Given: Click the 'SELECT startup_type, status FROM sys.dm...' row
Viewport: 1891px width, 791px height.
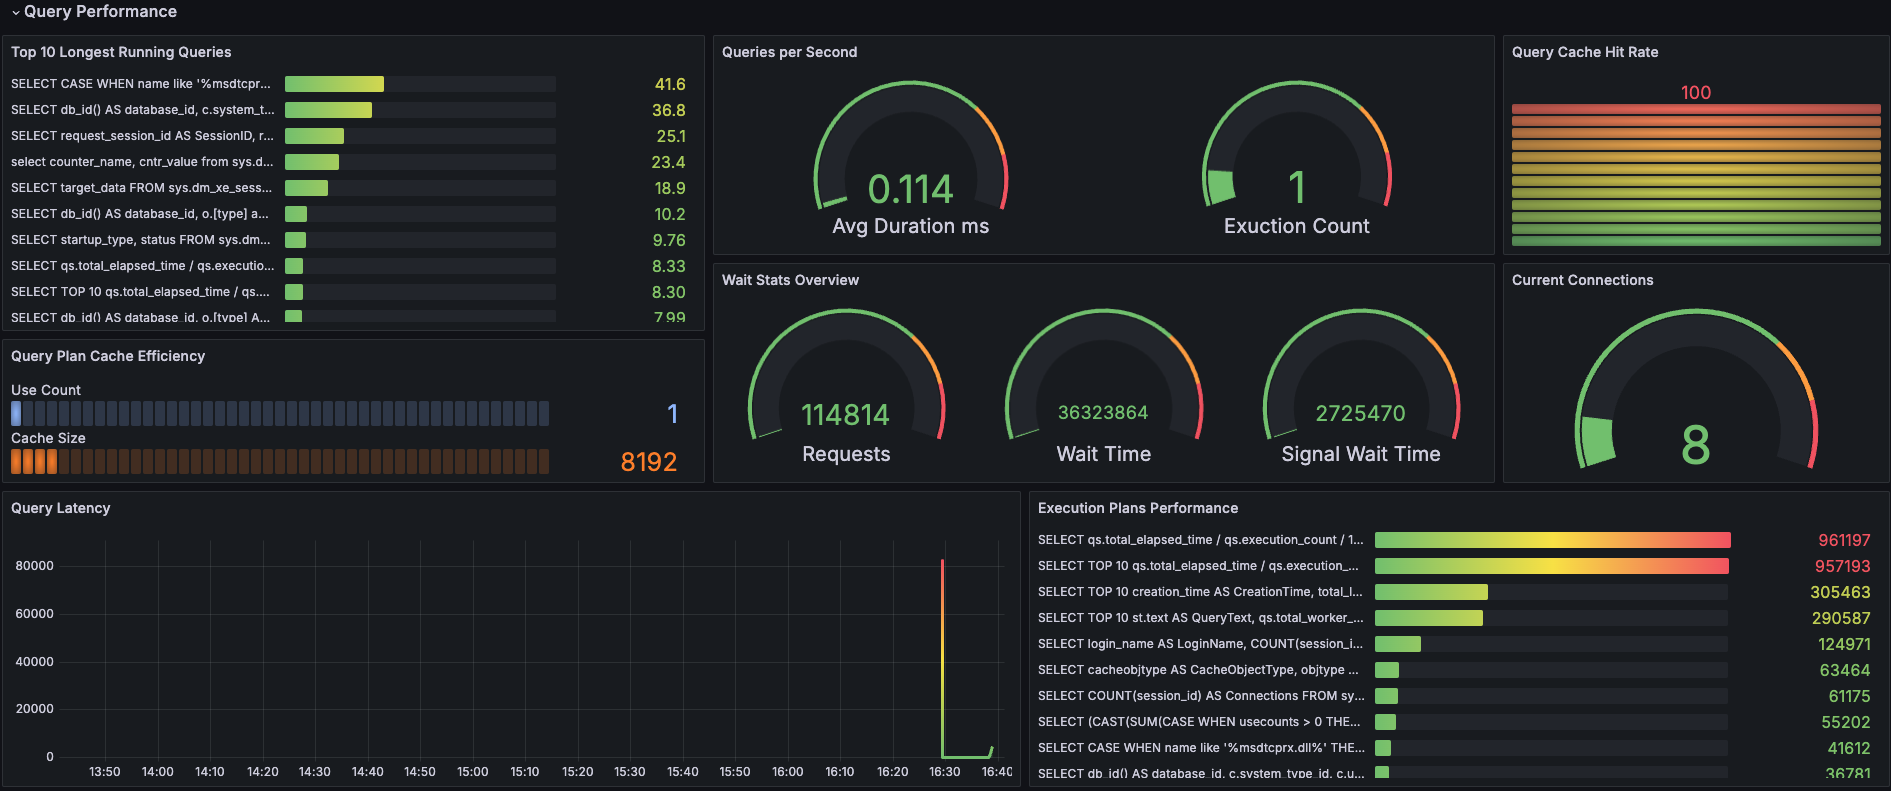Looking at the screenshot, I should click(348, 240).
